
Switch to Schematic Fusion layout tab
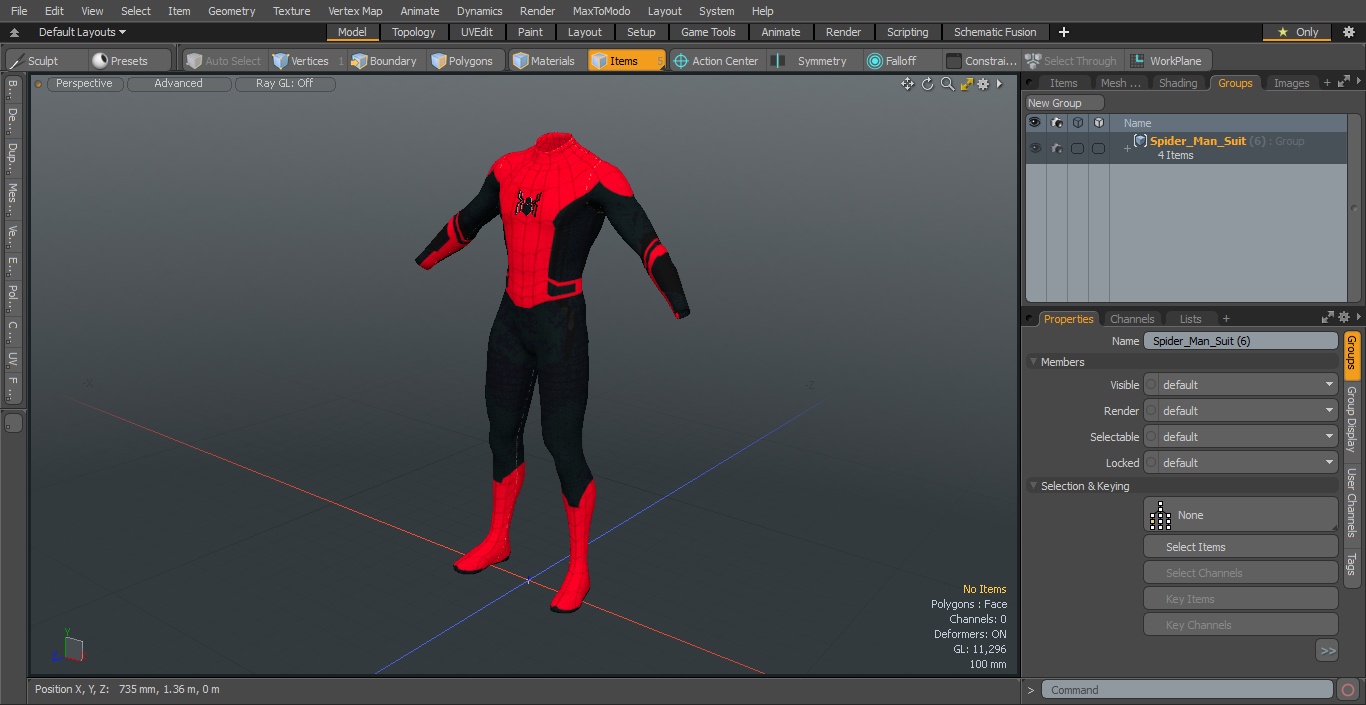click(995, 32)
